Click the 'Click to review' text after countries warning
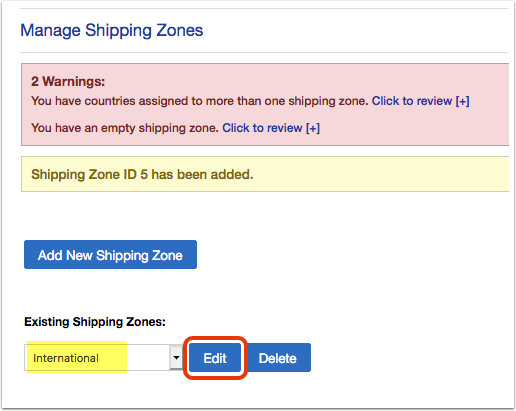 tap(412, 101)
